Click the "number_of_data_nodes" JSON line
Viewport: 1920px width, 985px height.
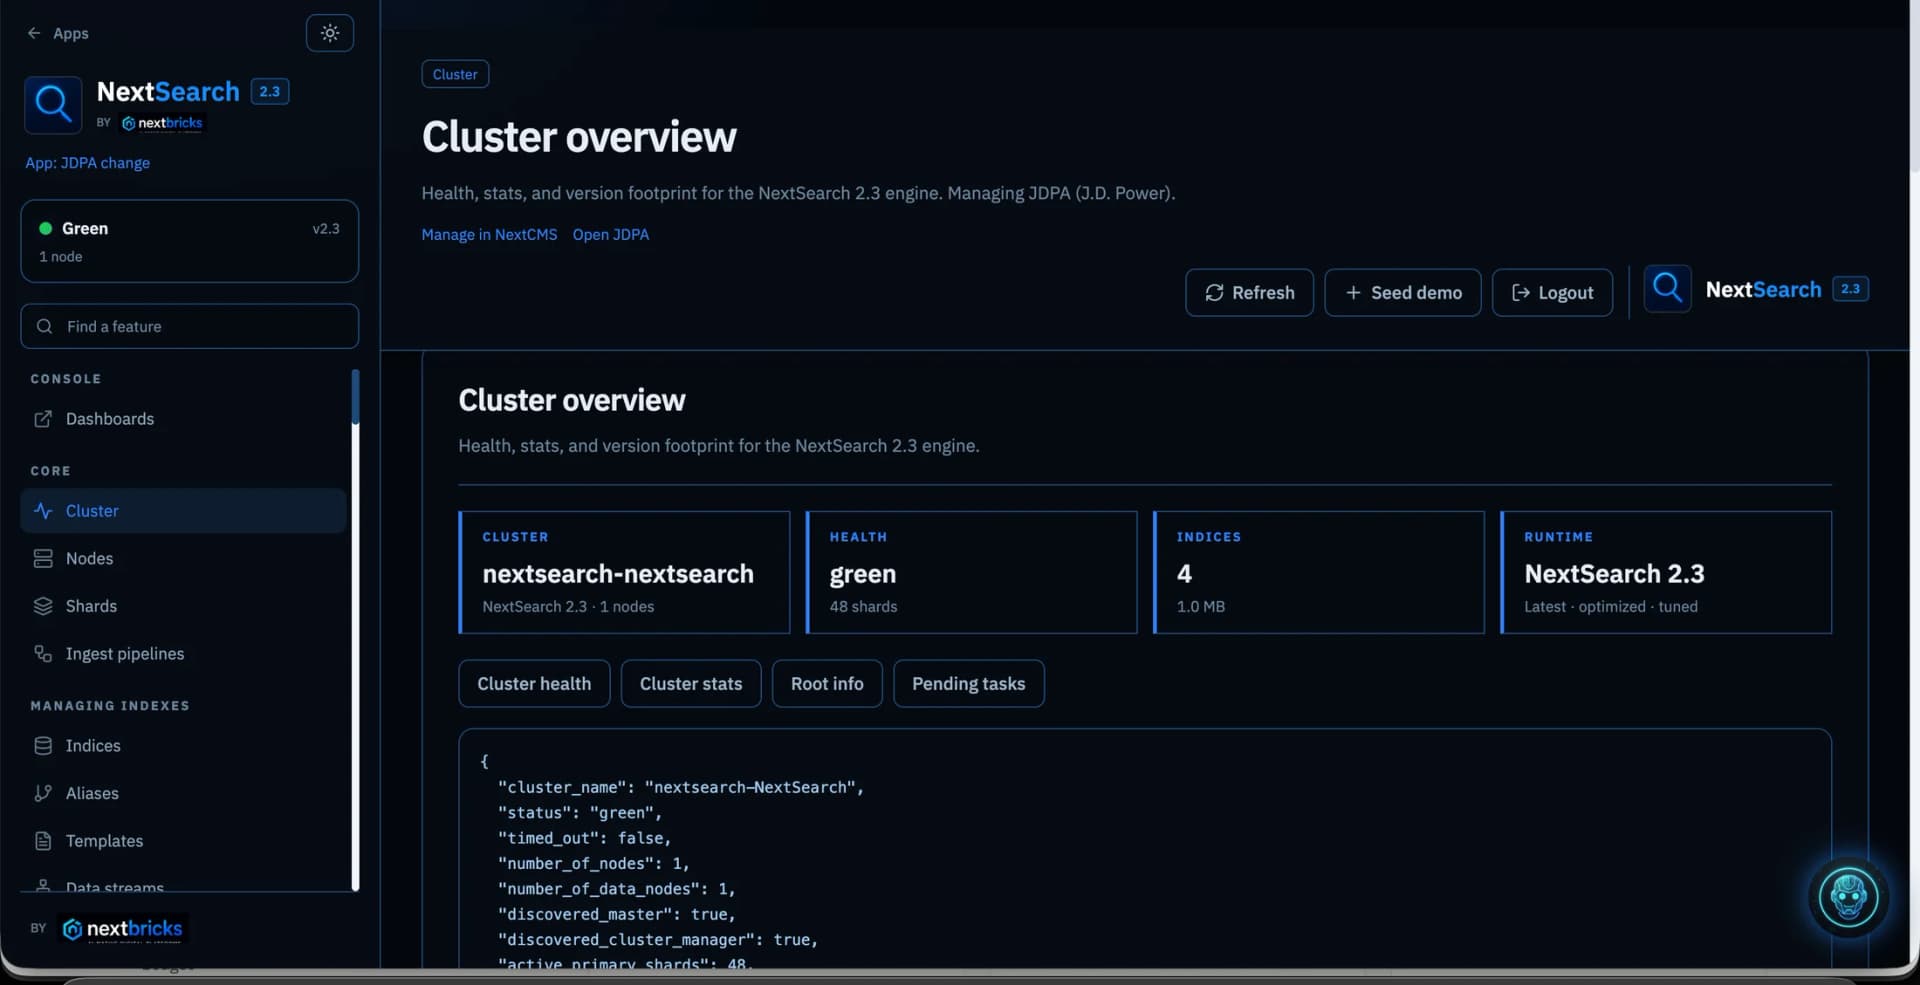tap(617, 889)
